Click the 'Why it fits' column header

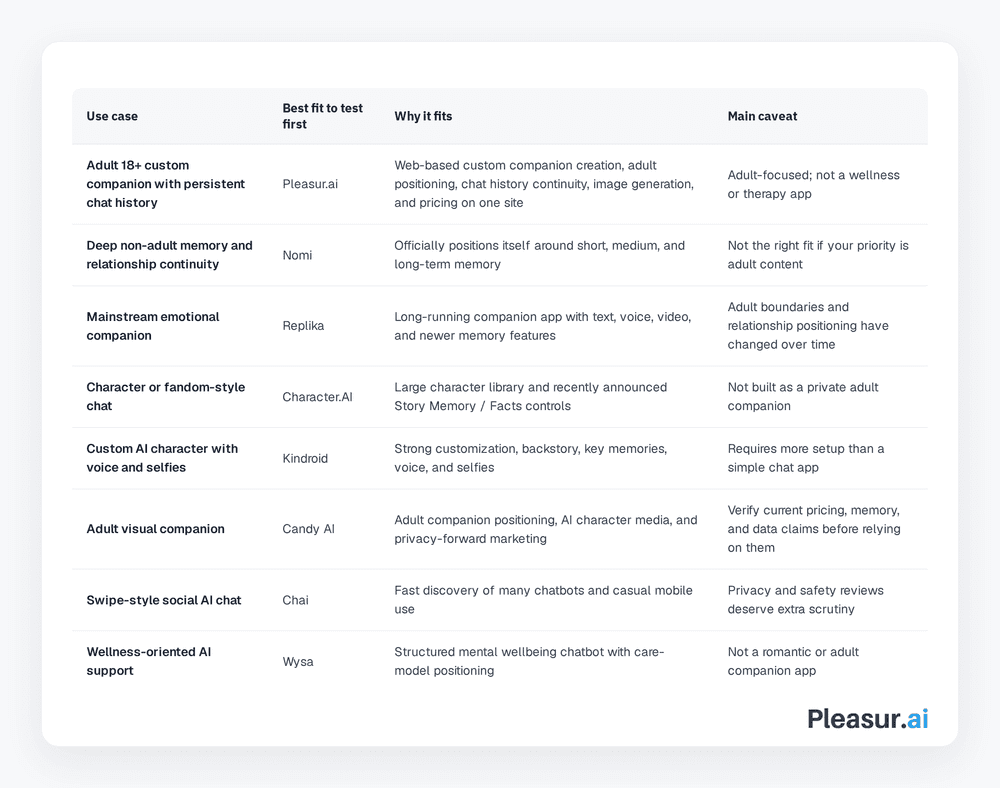click(423, 116)
